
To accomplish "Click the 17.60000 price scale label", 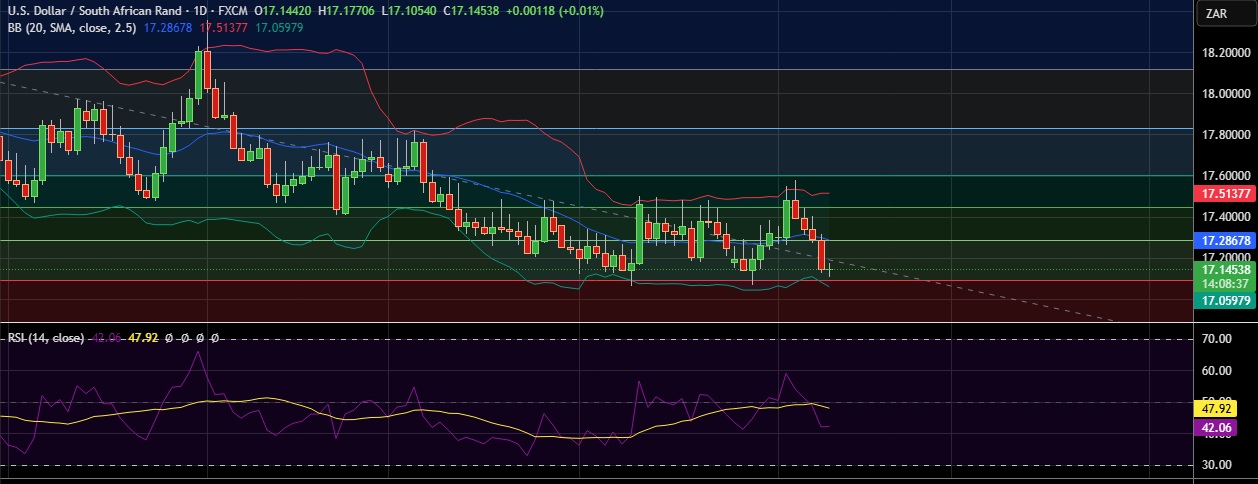I will pyautogui.click(x=1225, y=176).
